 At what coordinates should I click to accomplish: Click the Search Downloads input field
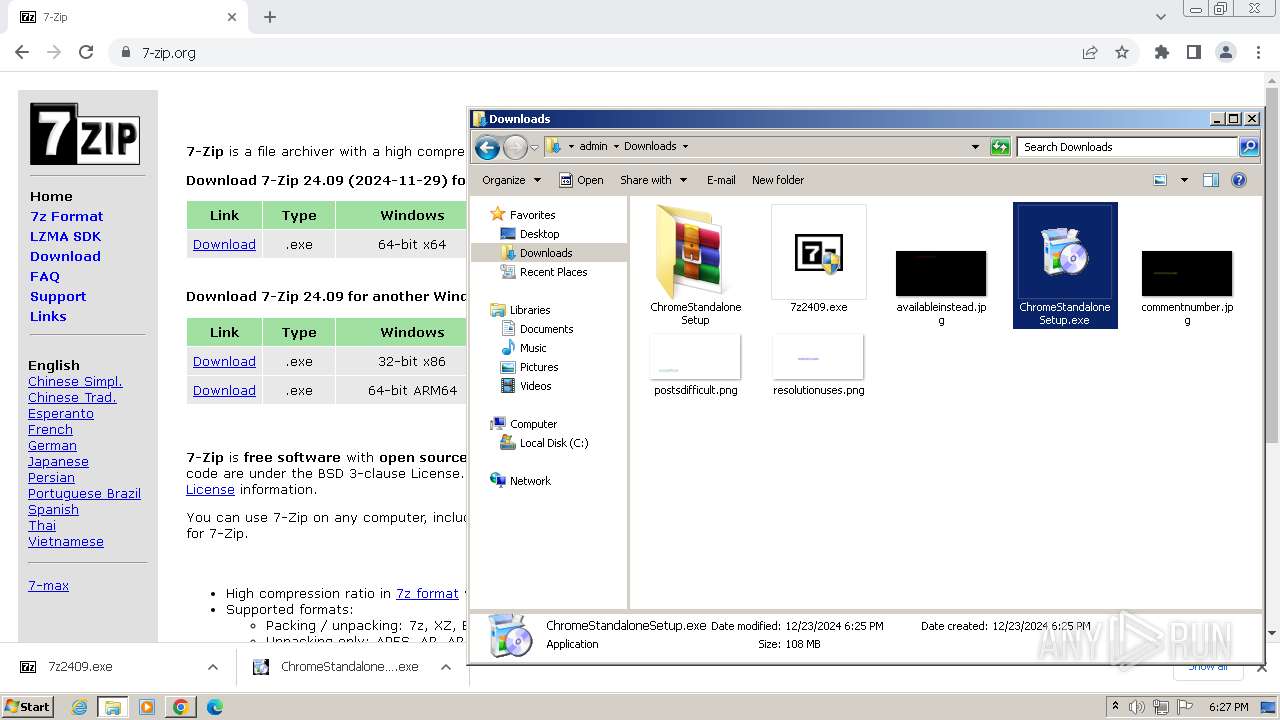(x=1128, y=147)
